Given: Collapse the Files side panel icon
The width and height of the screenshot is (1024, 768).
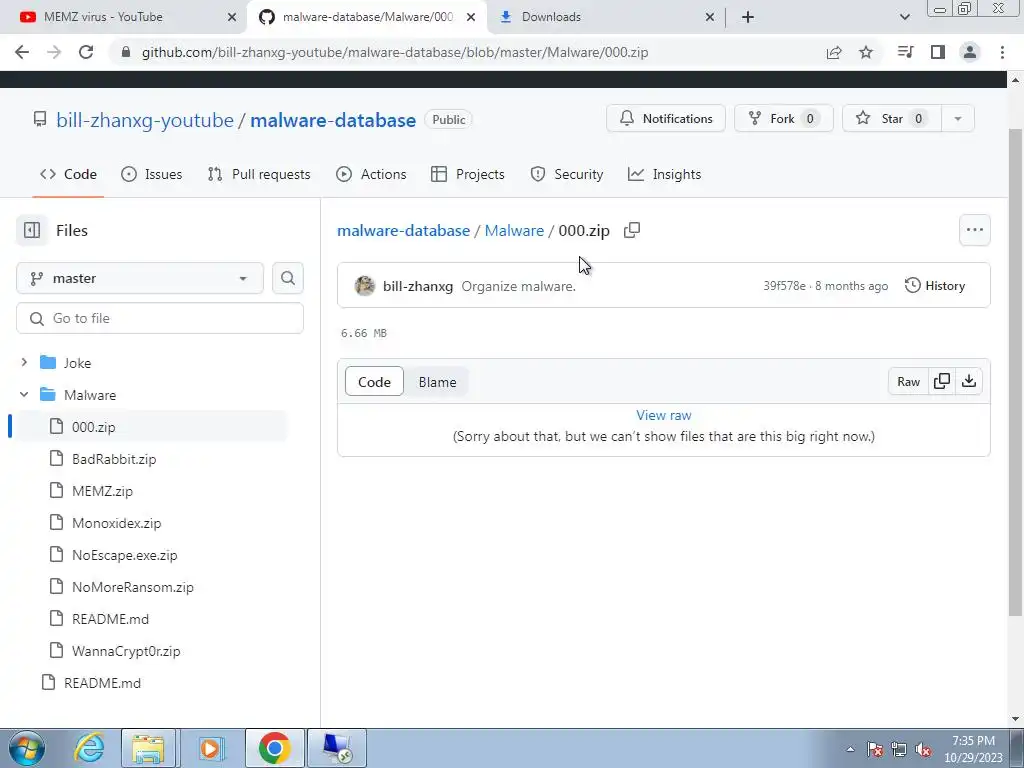Looking at the screenshot, I should click(32, 230).
